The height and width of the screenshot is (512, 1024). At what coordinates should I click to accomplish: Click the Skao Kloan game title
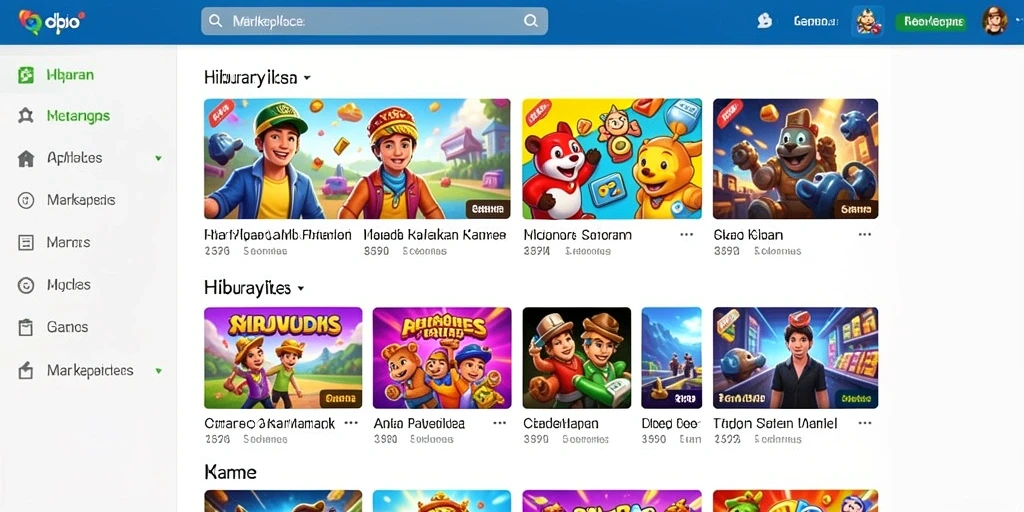coord(748,234)
